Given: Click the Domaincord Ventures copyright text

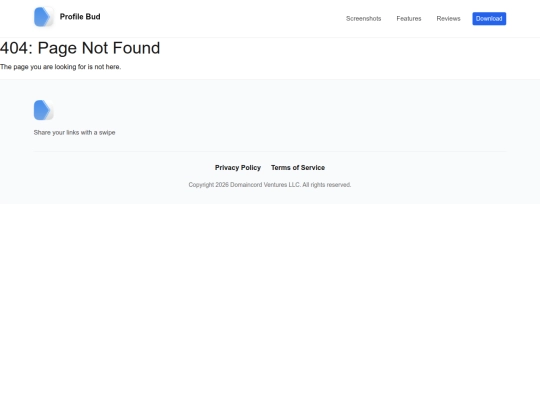Looking at the screenshot, I should (270, 185).
